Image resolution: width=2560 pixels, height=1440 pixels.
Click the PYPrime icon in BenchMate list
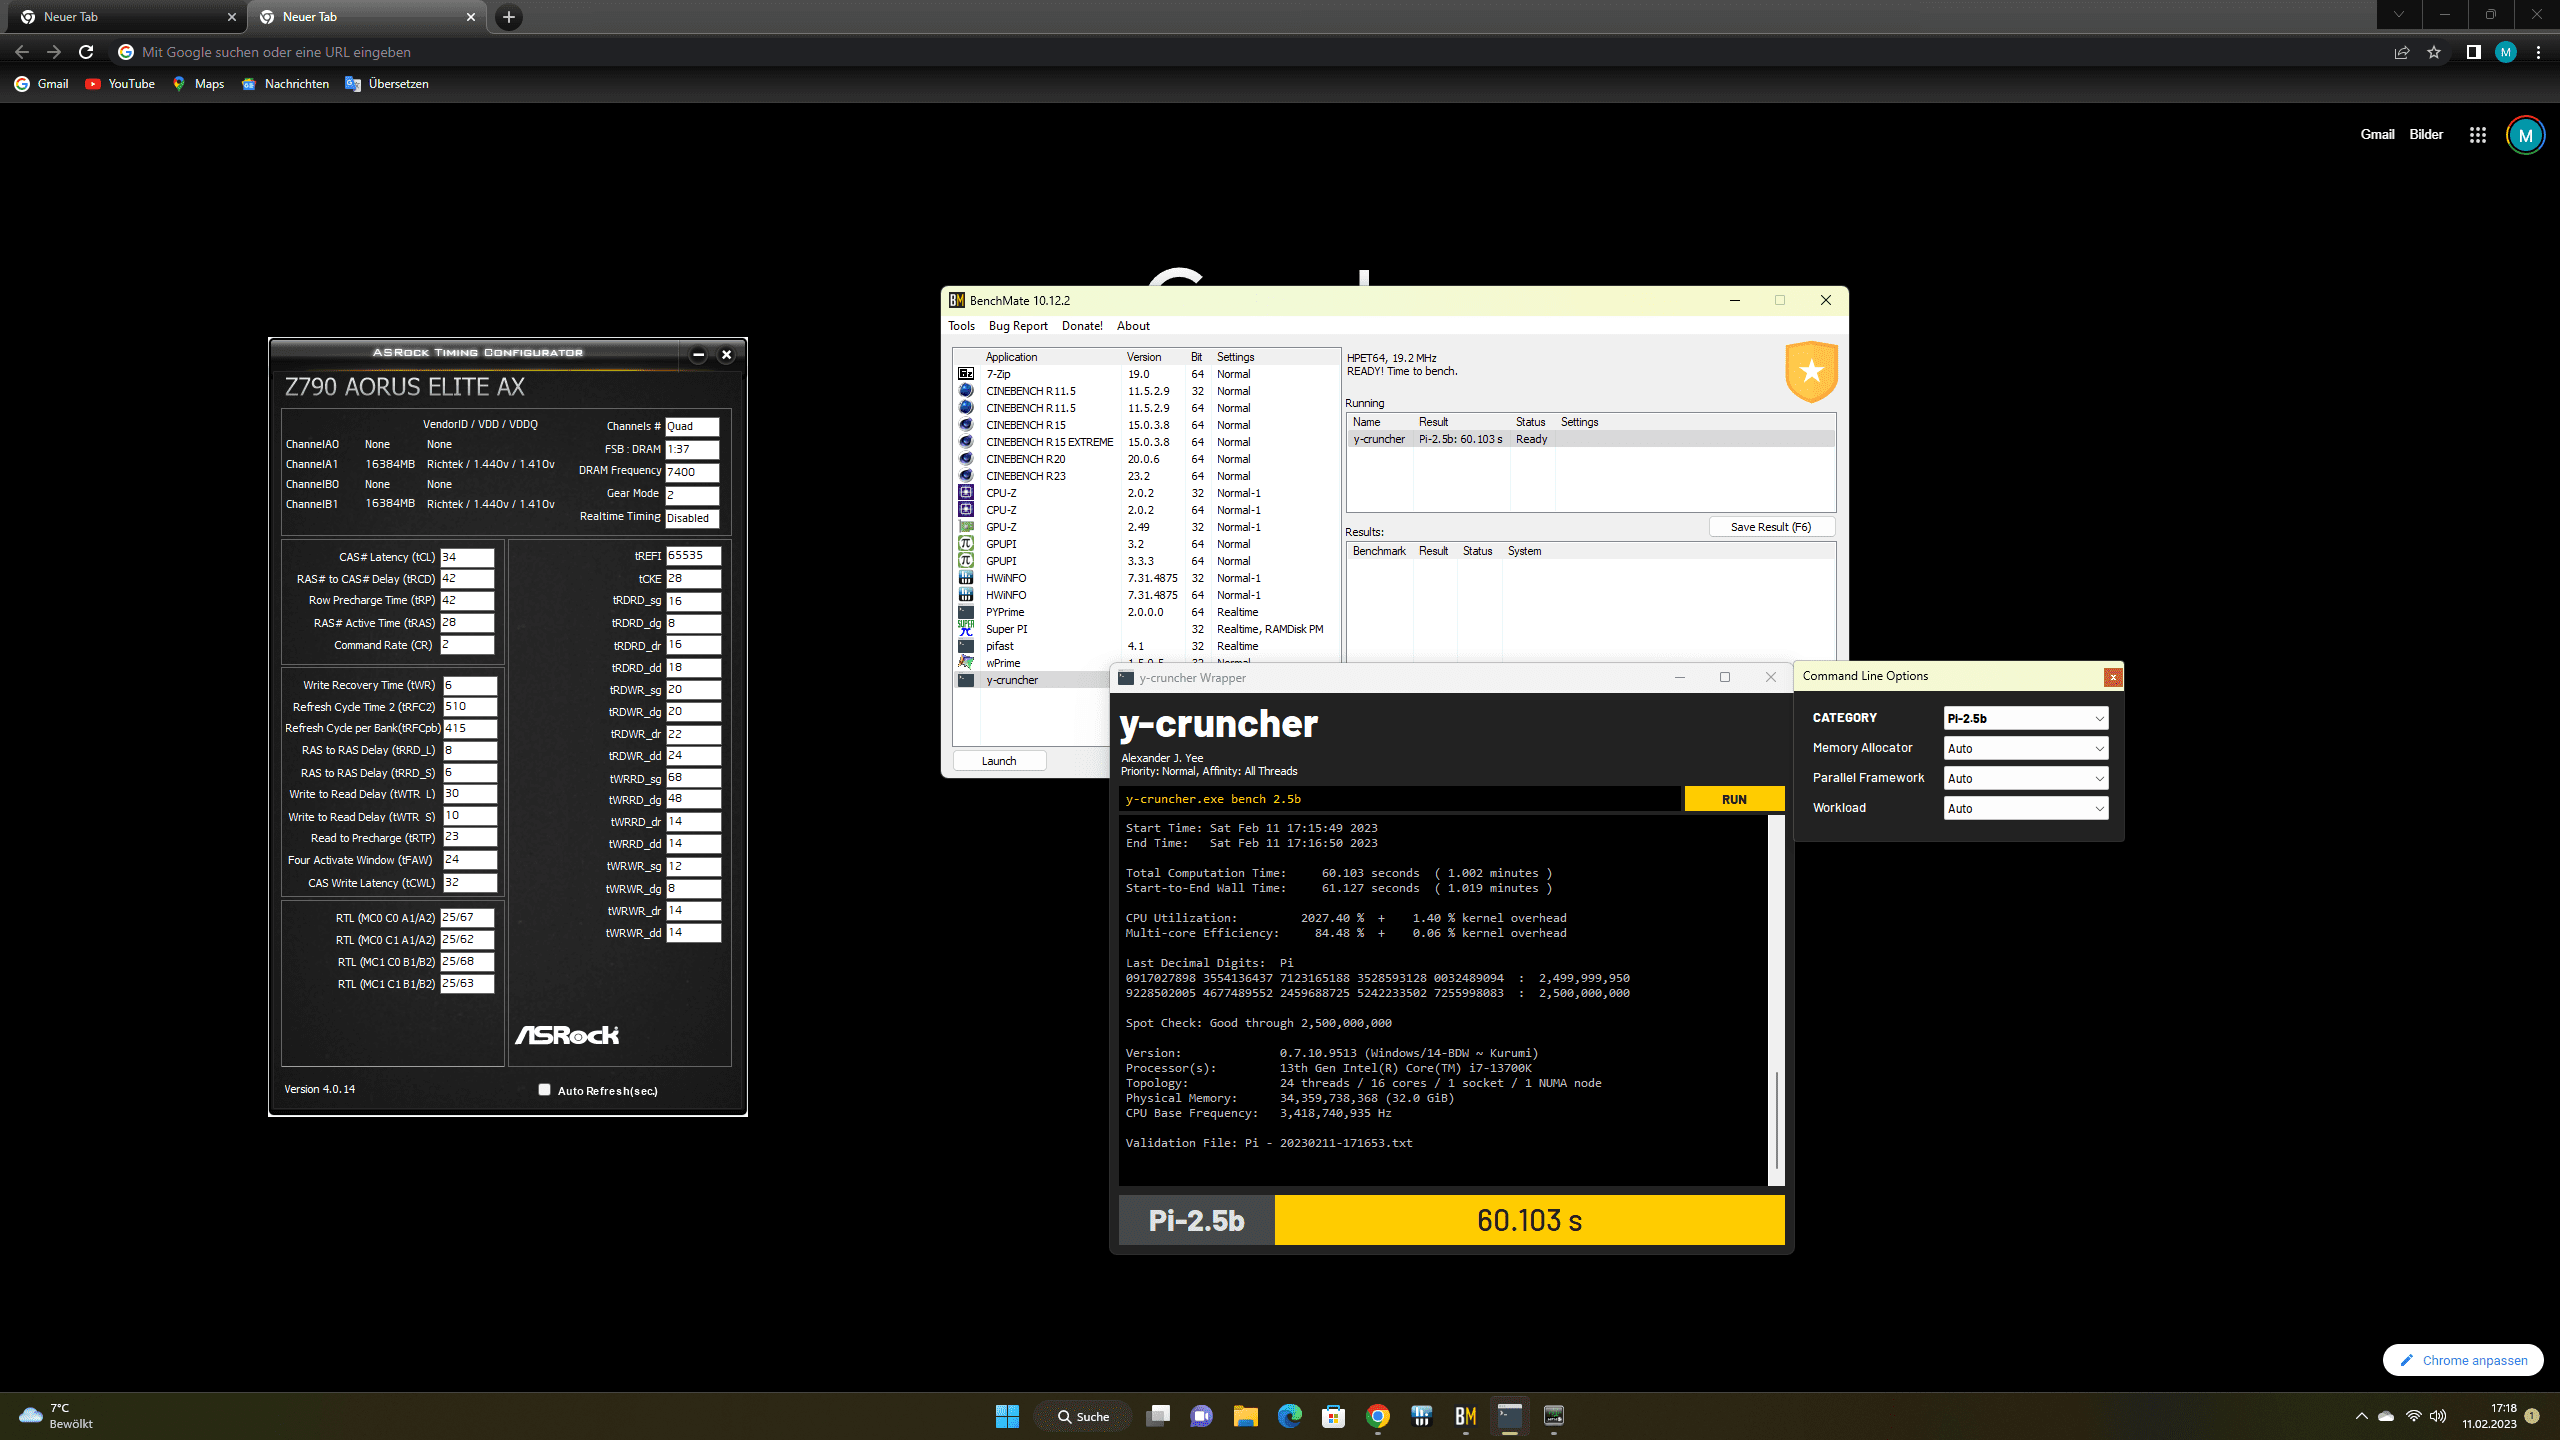966,612
